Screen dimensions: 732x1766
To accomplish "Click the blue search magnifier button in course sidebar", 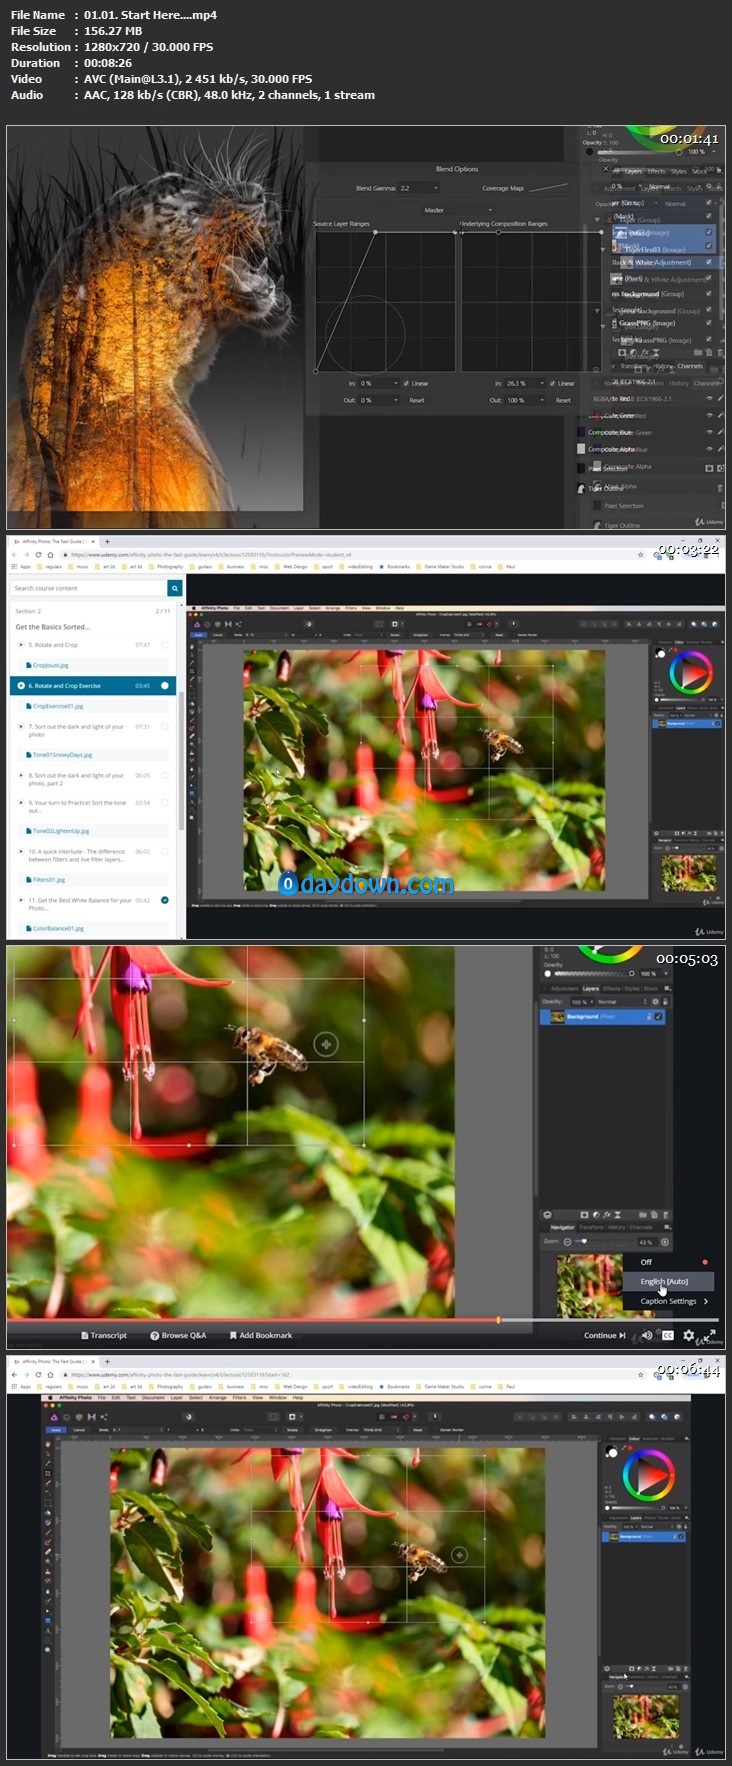I will point(175,588).
